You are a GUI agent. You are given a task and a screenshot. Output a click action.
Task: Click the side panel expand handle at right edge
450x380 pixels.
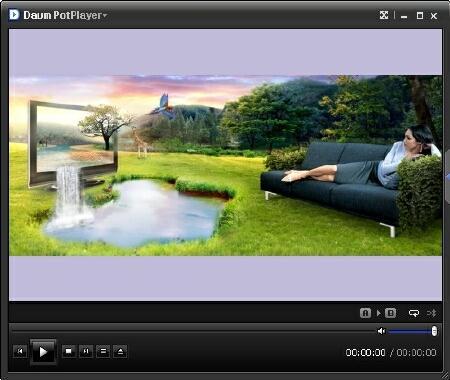(x=447, y=176)
